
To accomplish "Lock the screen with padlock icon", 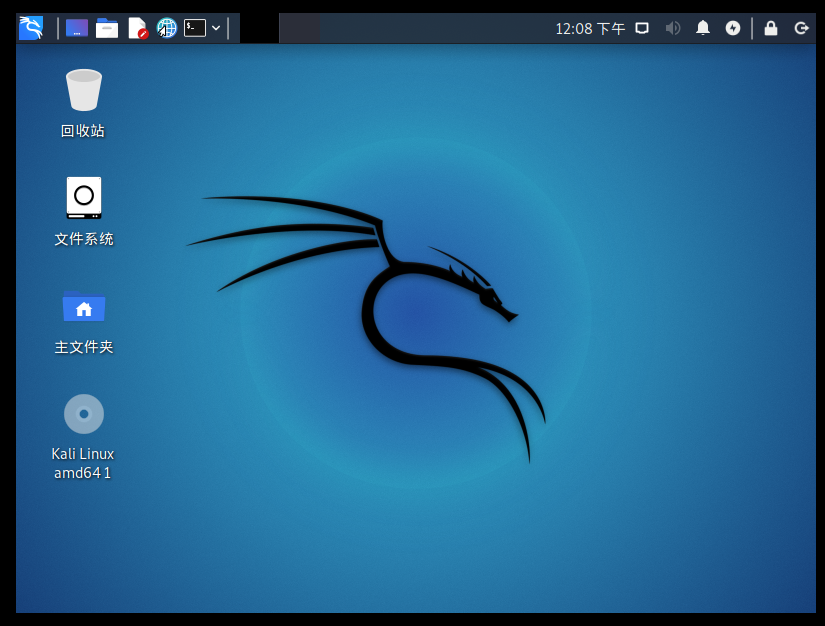I will tap(771, 28).
